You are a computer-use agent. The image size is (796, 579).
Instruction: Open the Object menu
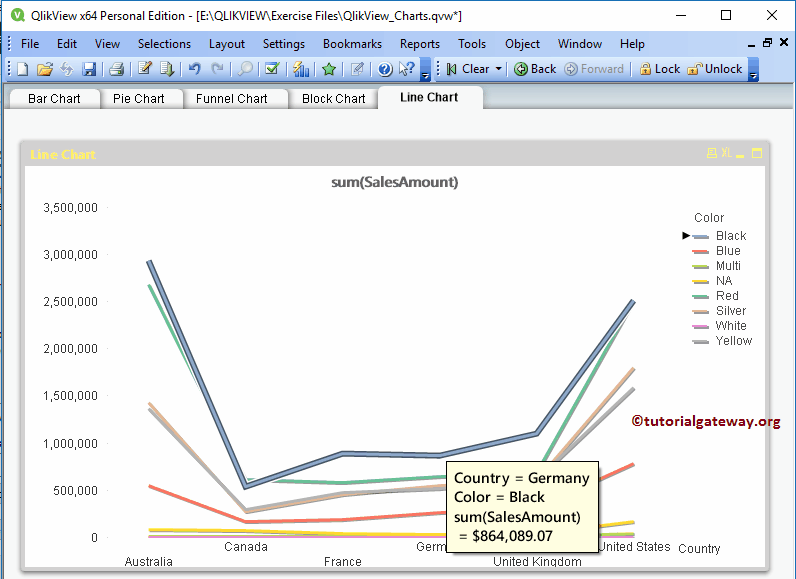point(522,44)
